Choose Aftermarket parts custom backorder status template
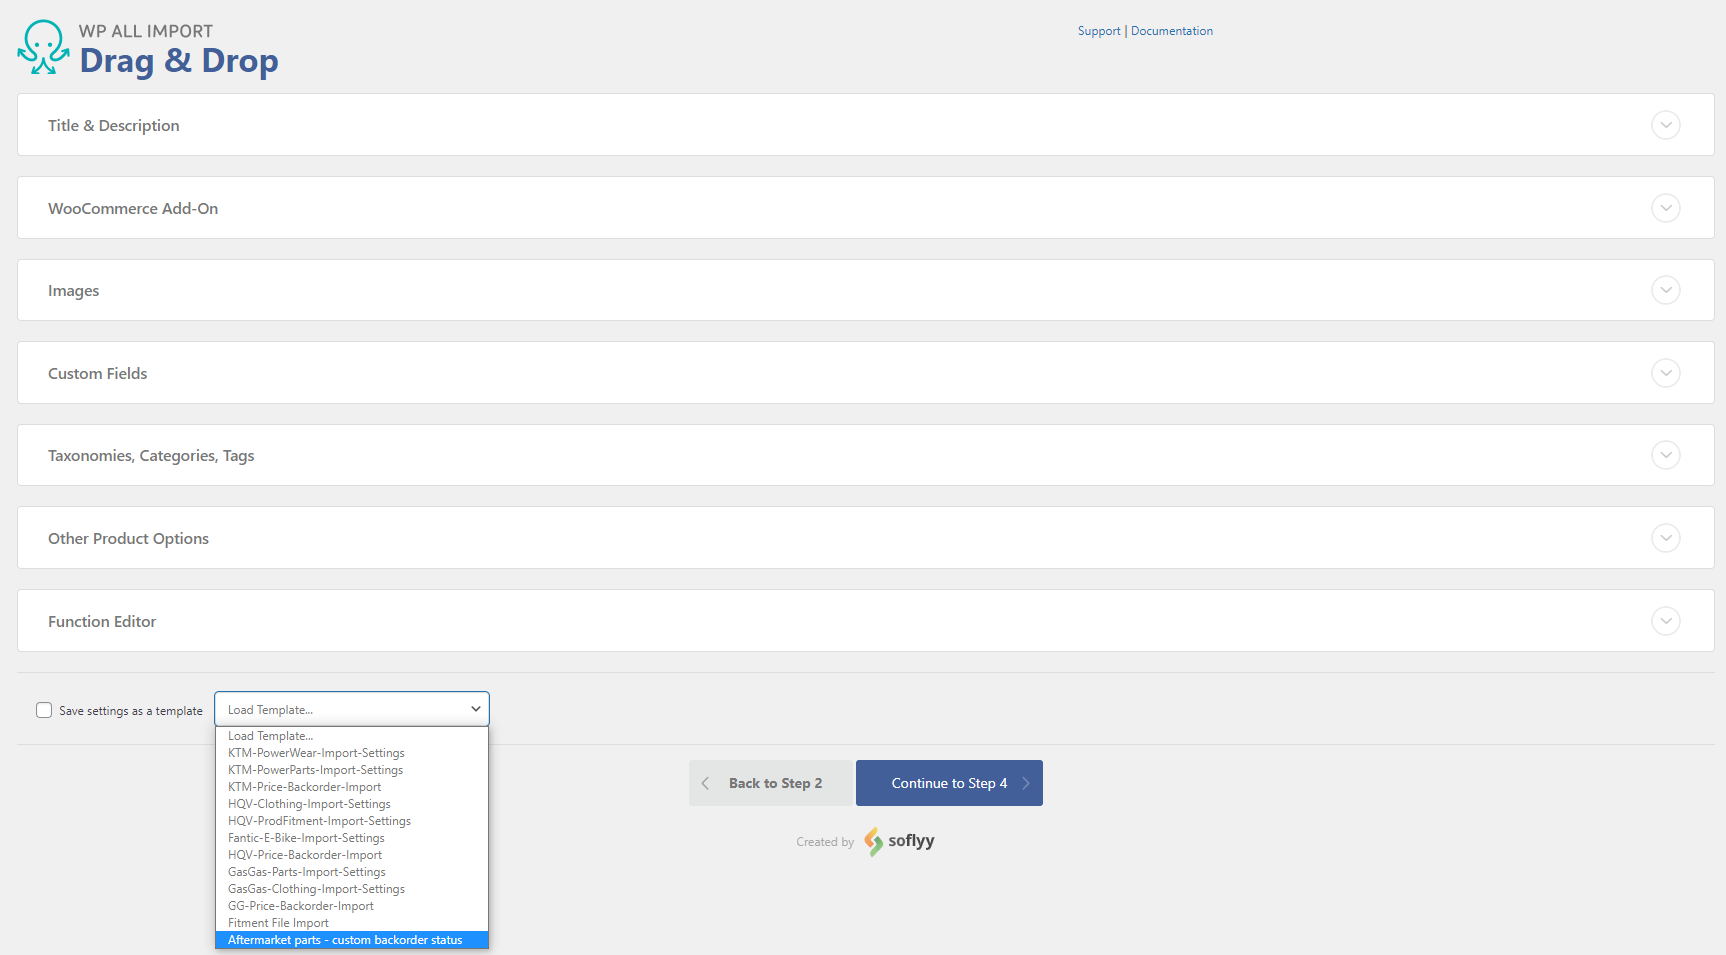1726x955 pixels. tap(345, 940)
